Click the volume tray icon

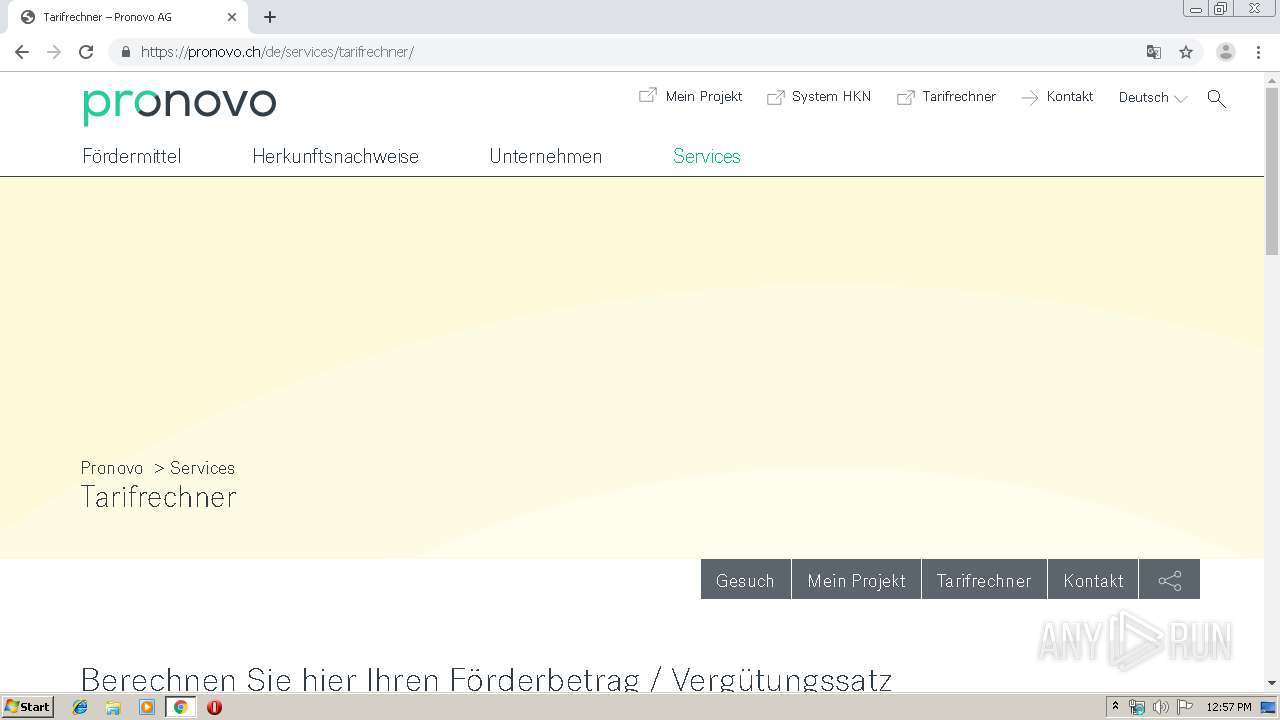[1160, 707]
